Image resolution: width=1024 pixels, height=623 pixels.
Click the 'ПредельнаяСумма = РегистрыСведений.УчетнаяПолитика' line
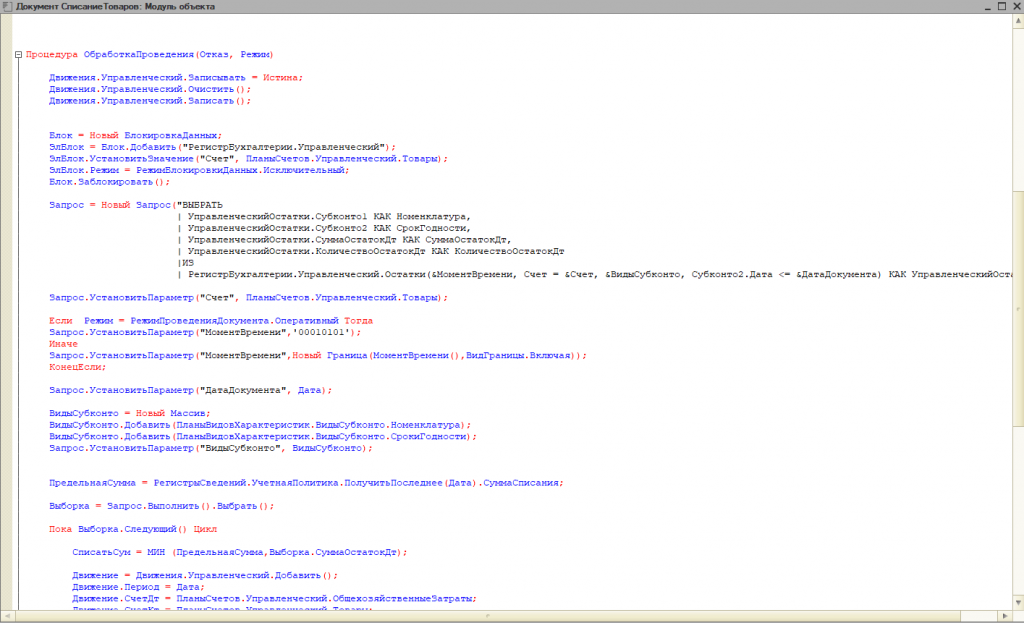tap(306, 483)
